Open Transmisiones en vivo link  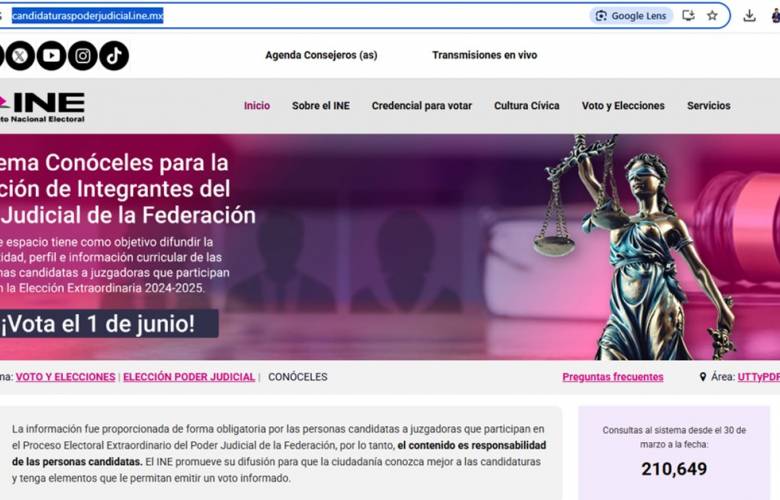pos(485,55)
